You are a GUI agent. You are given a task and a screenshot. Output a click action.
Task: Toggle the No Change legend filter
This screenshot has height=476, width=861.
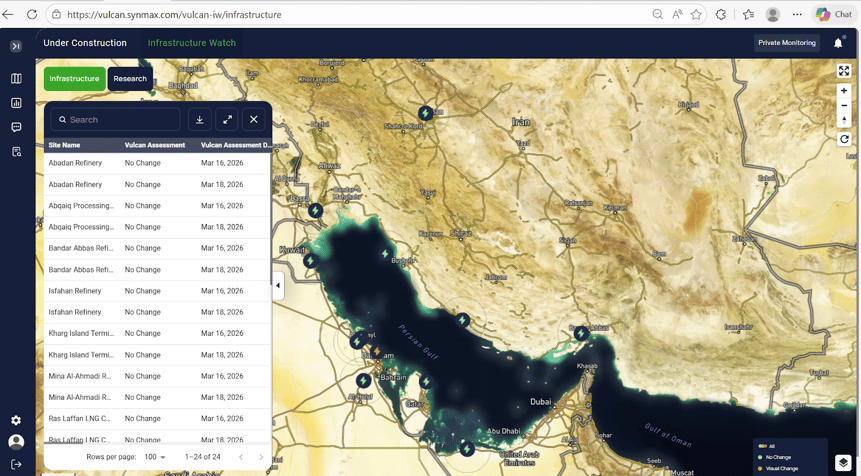tap(777, 457)
